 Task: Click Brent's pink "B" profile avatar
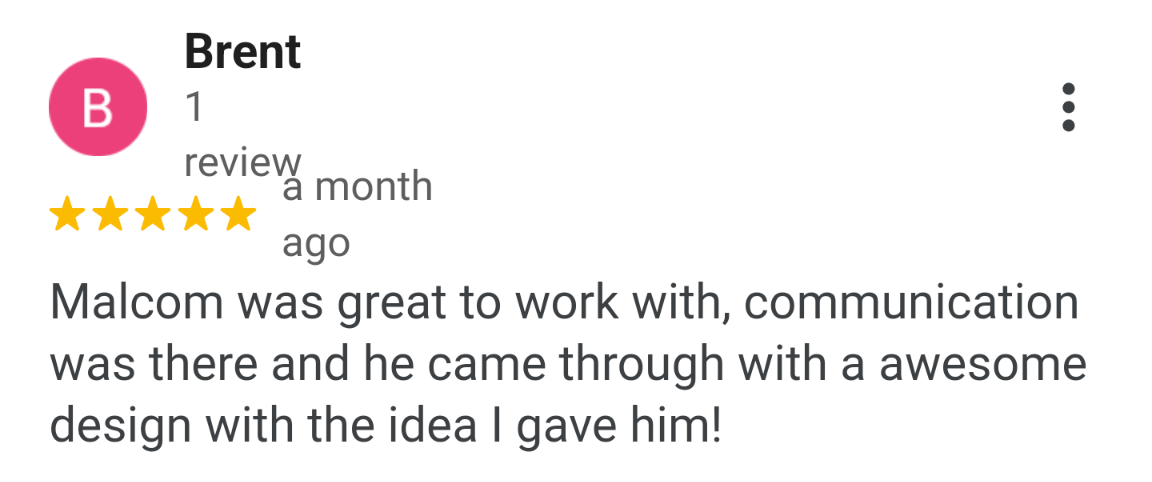coord(98,107)
